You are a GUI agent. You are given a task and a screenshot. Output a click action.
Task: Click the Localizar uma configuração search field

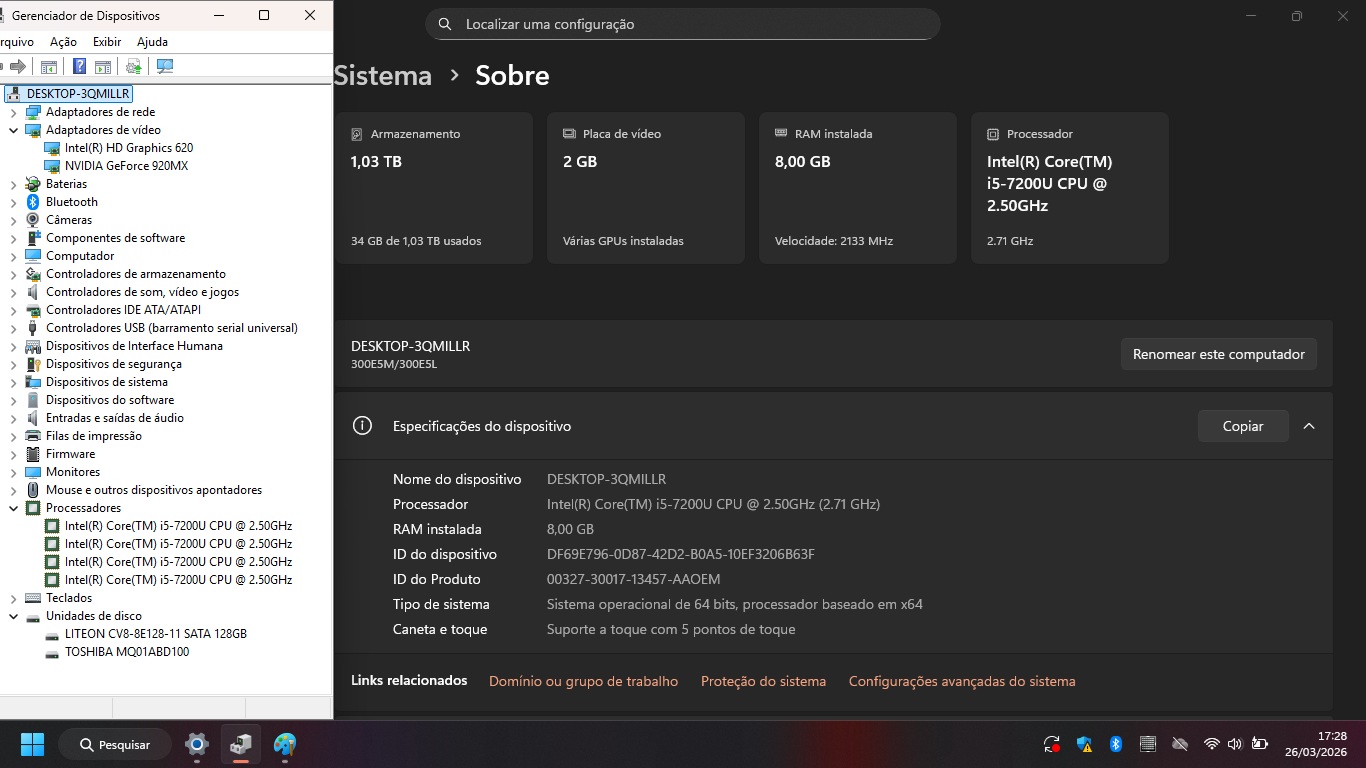point(683,24)
